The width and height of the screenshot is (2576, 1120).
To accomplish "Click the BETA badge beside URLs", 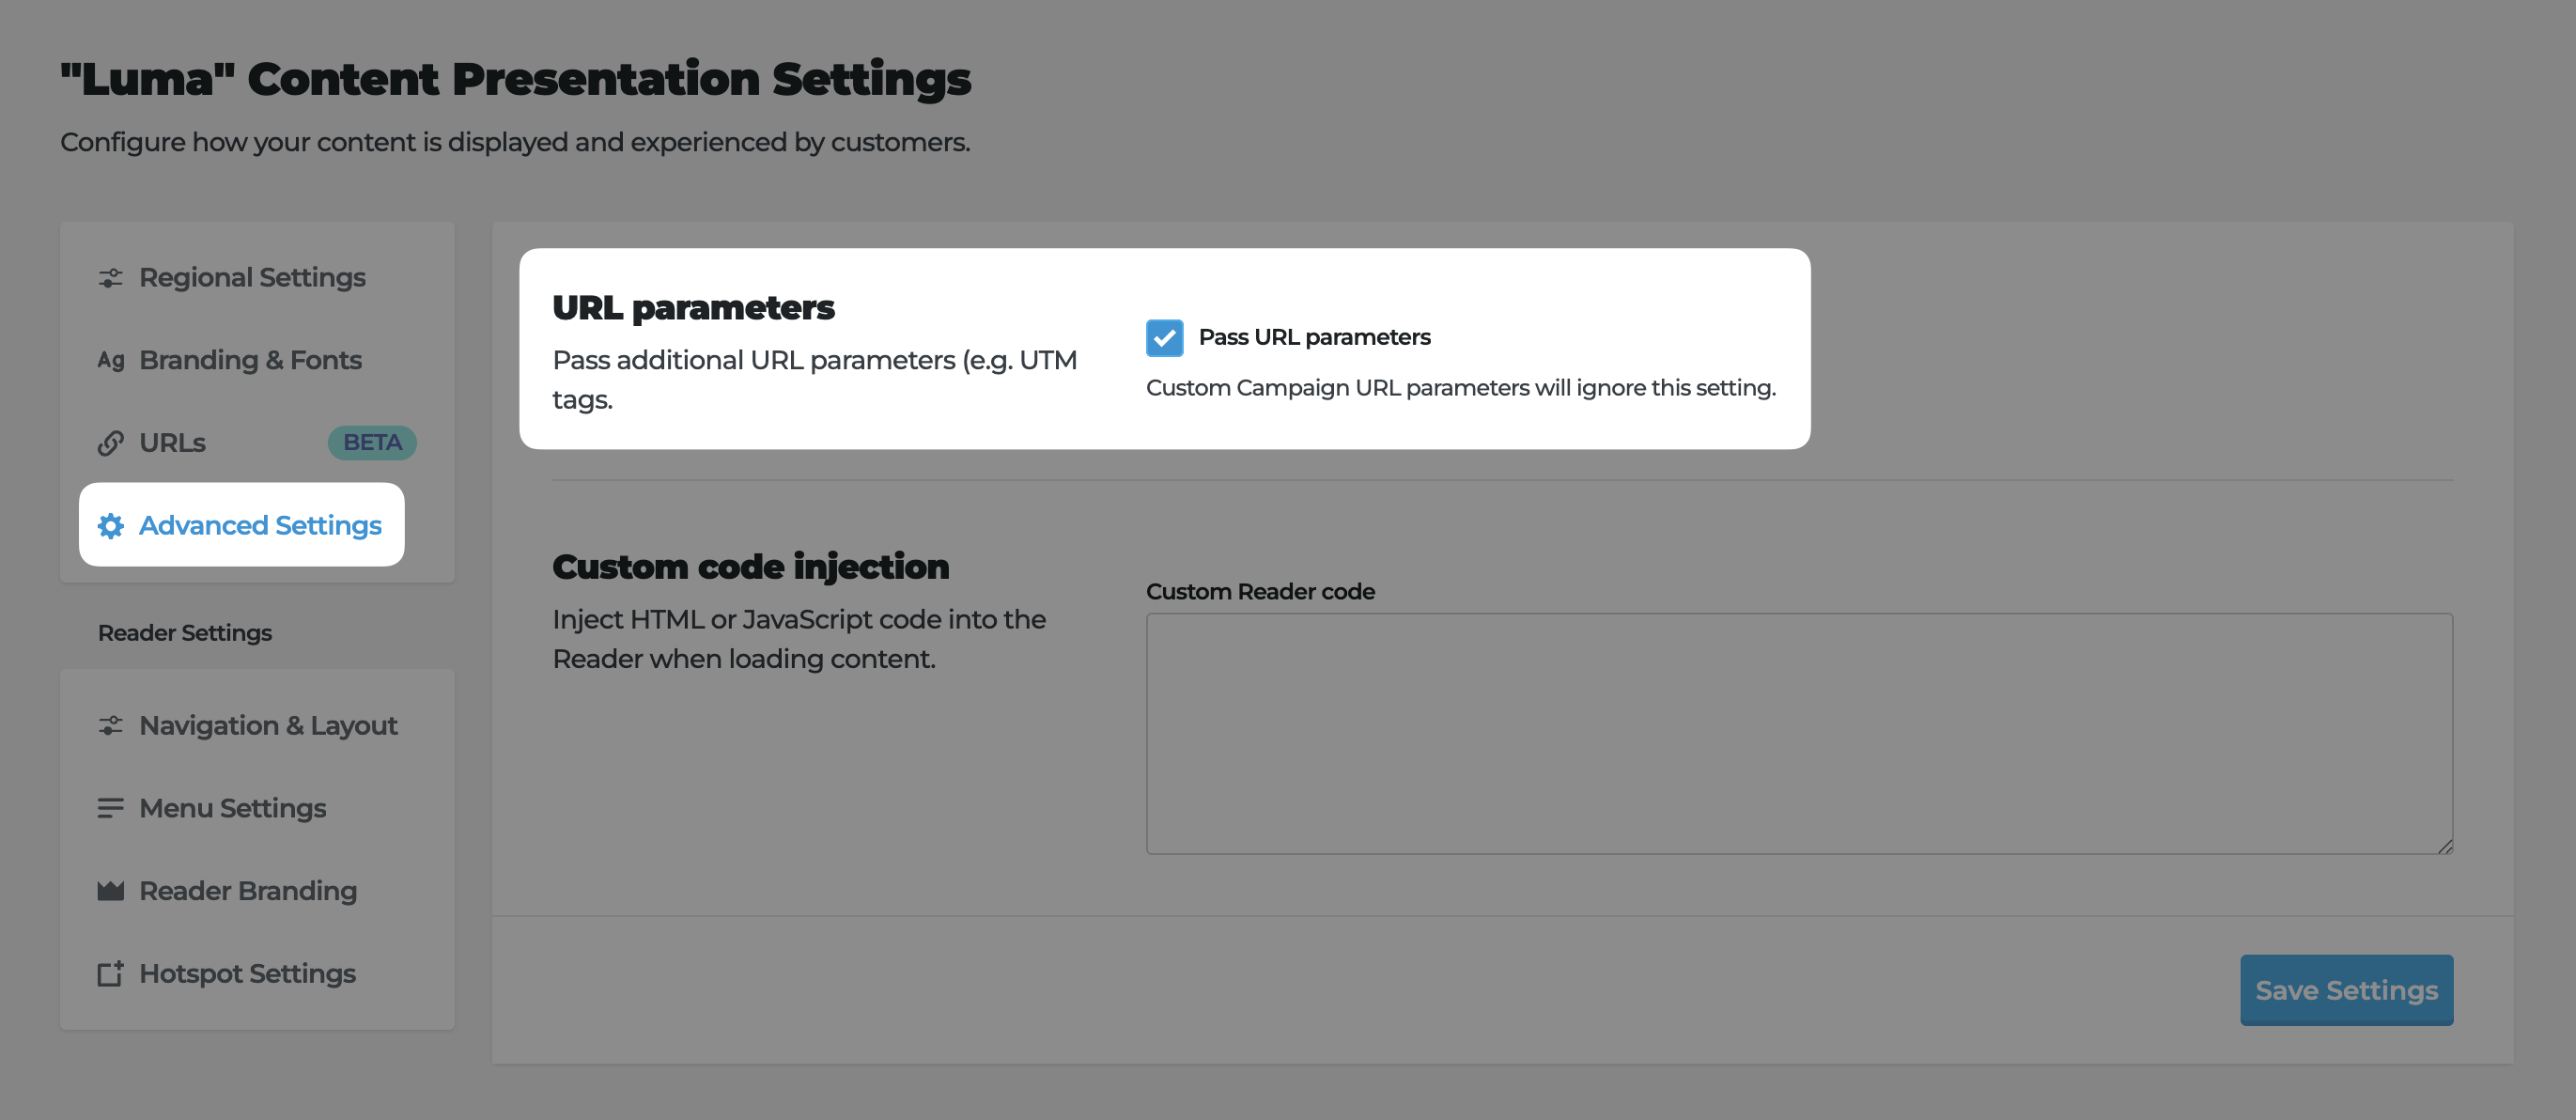I will click(372, 443).
